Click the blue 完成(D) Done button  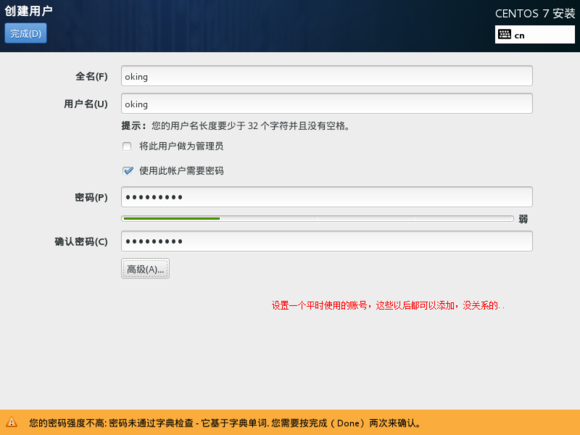pyautogui.click(x=26, y=33)
